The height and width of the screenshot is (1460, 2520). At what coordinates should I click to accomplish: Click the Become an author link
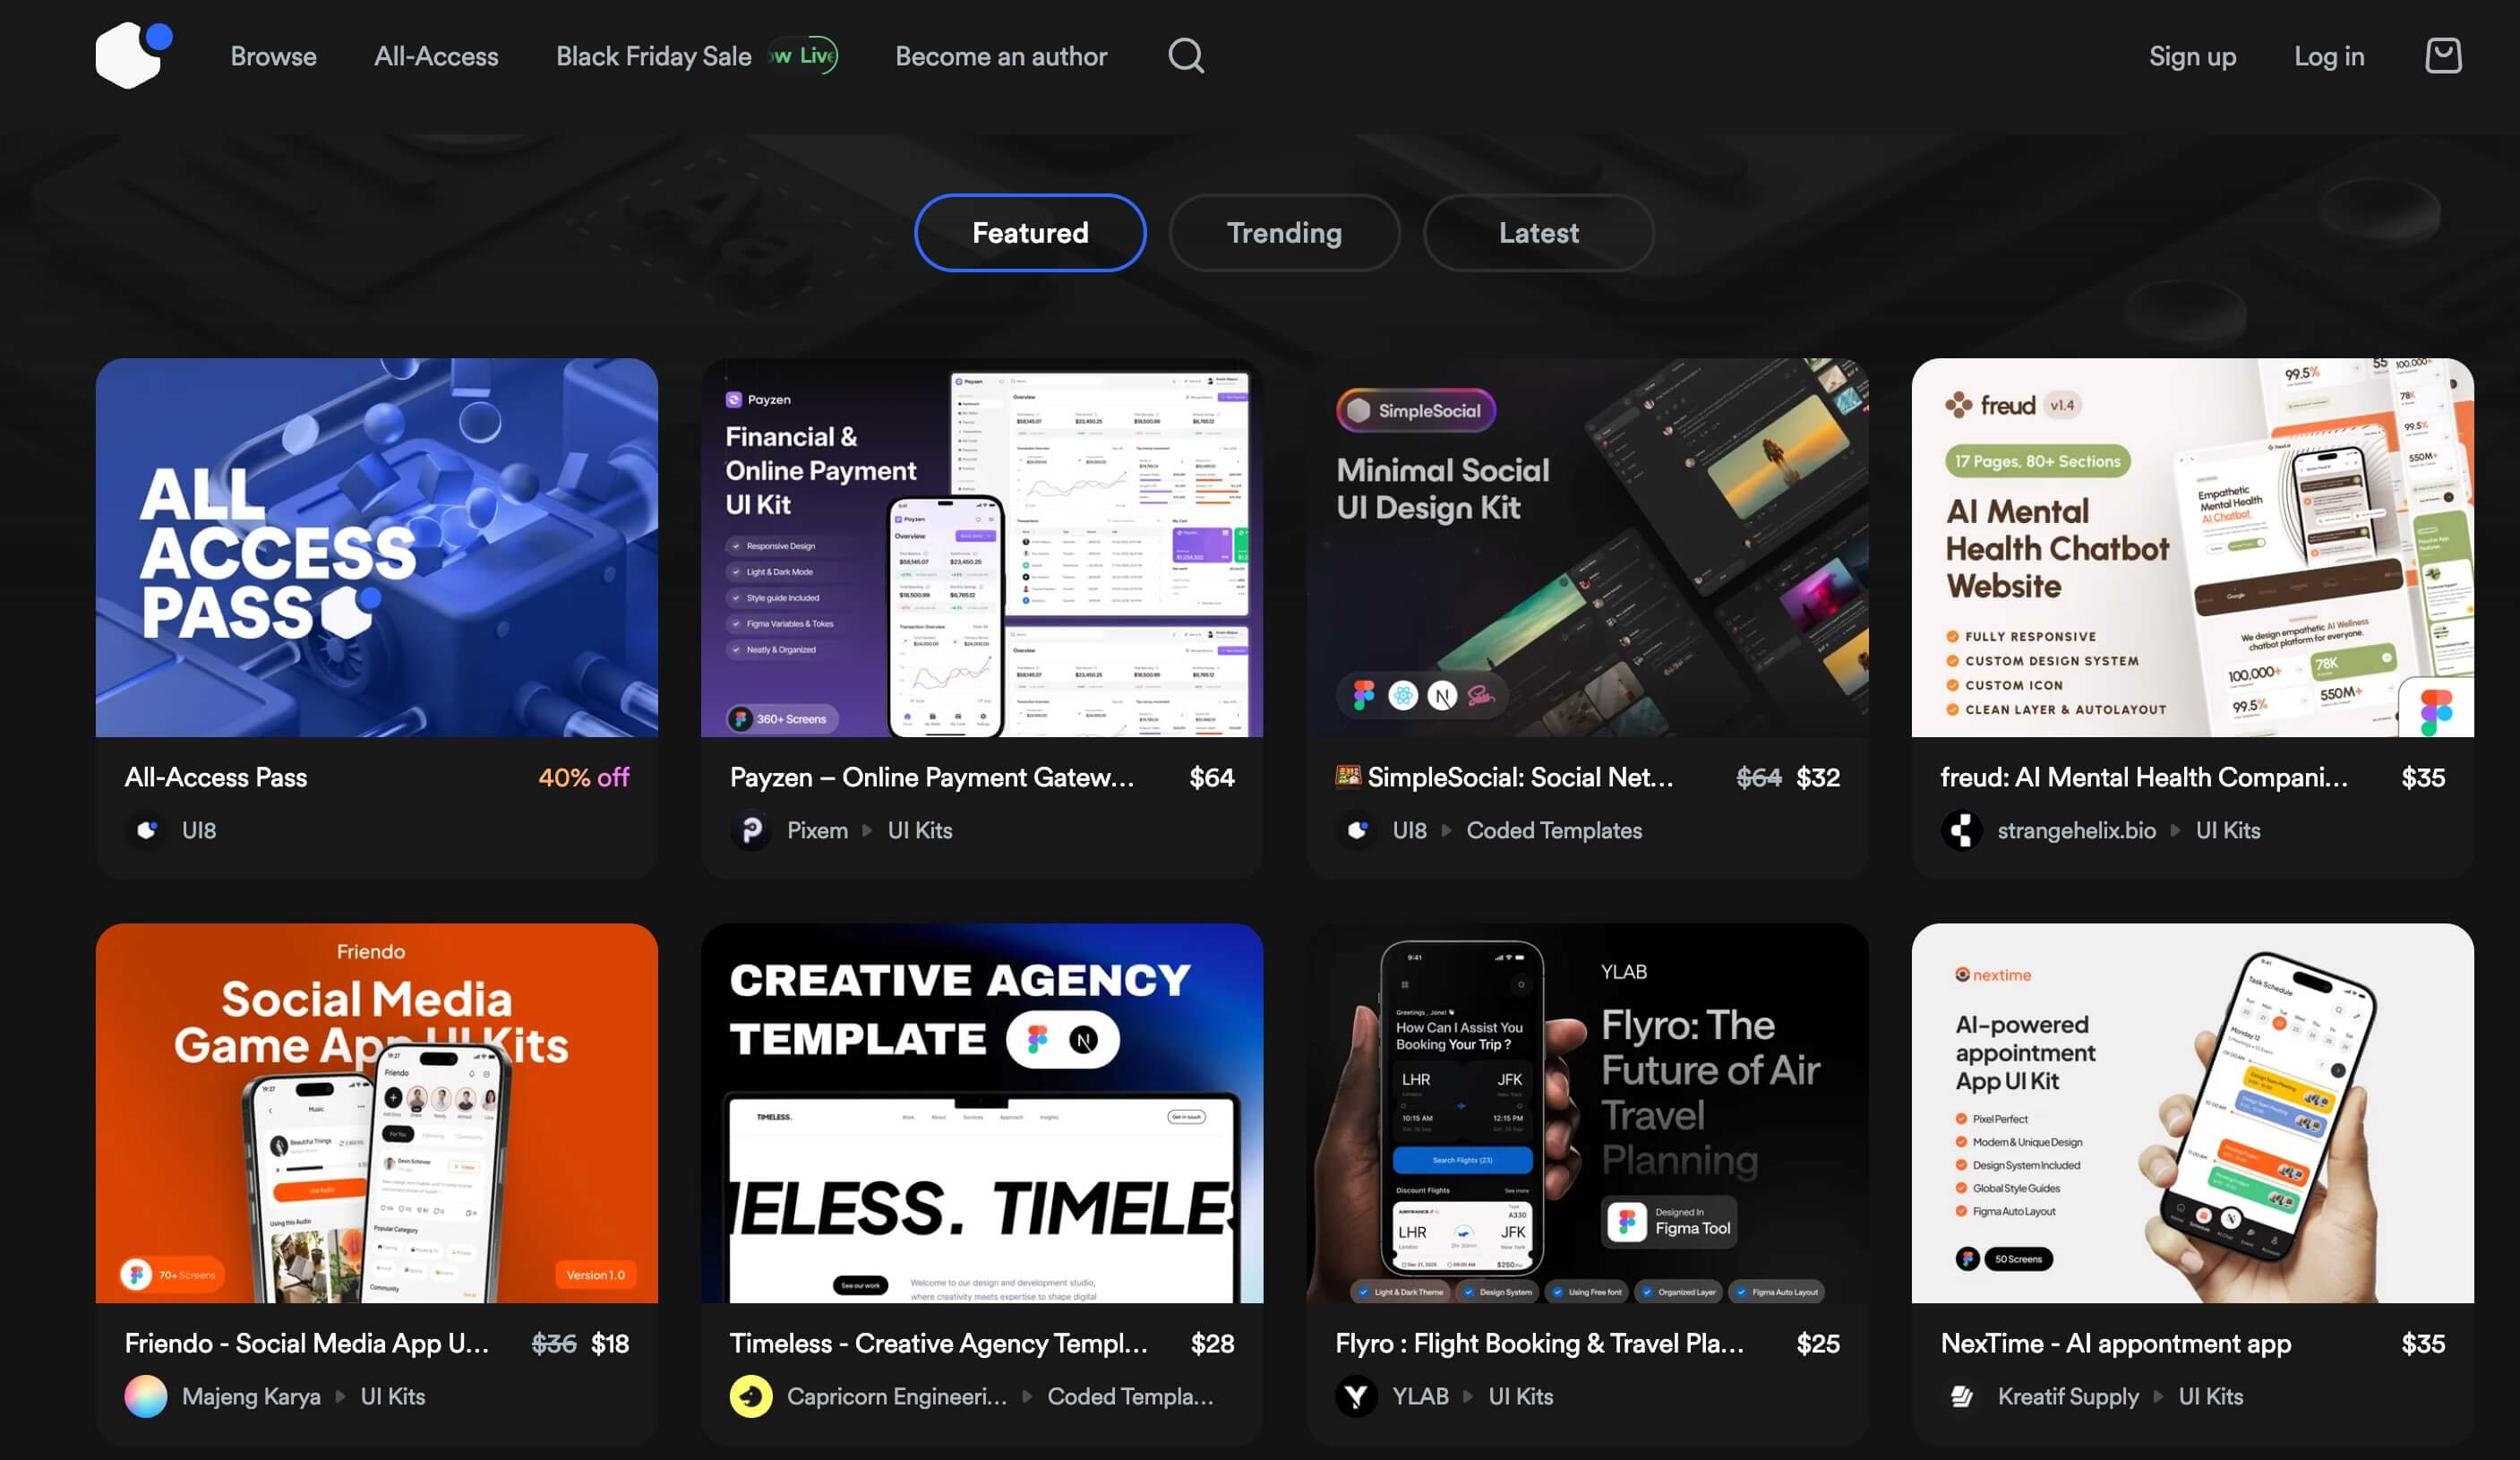click(1001, 56)
